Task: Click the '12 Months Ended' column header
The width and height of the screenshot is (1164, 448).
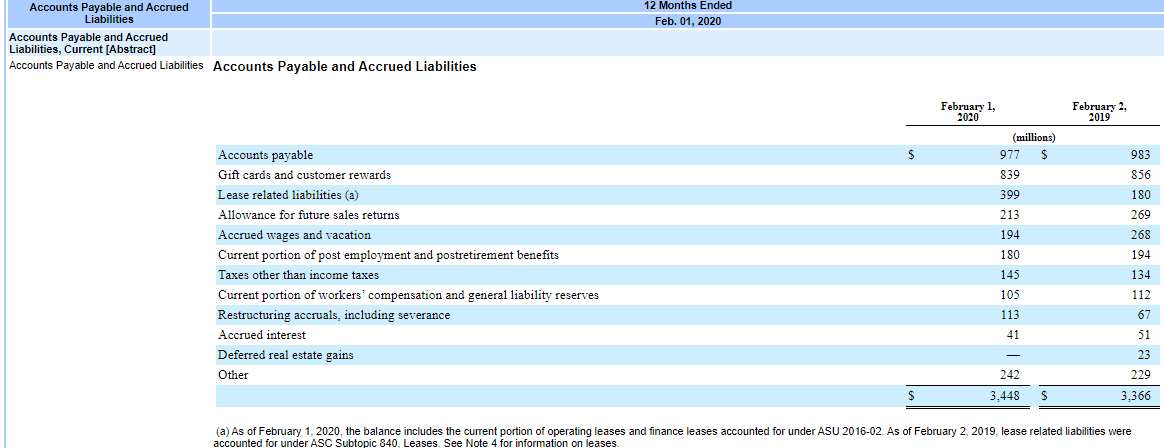Action: pos(687,6)
